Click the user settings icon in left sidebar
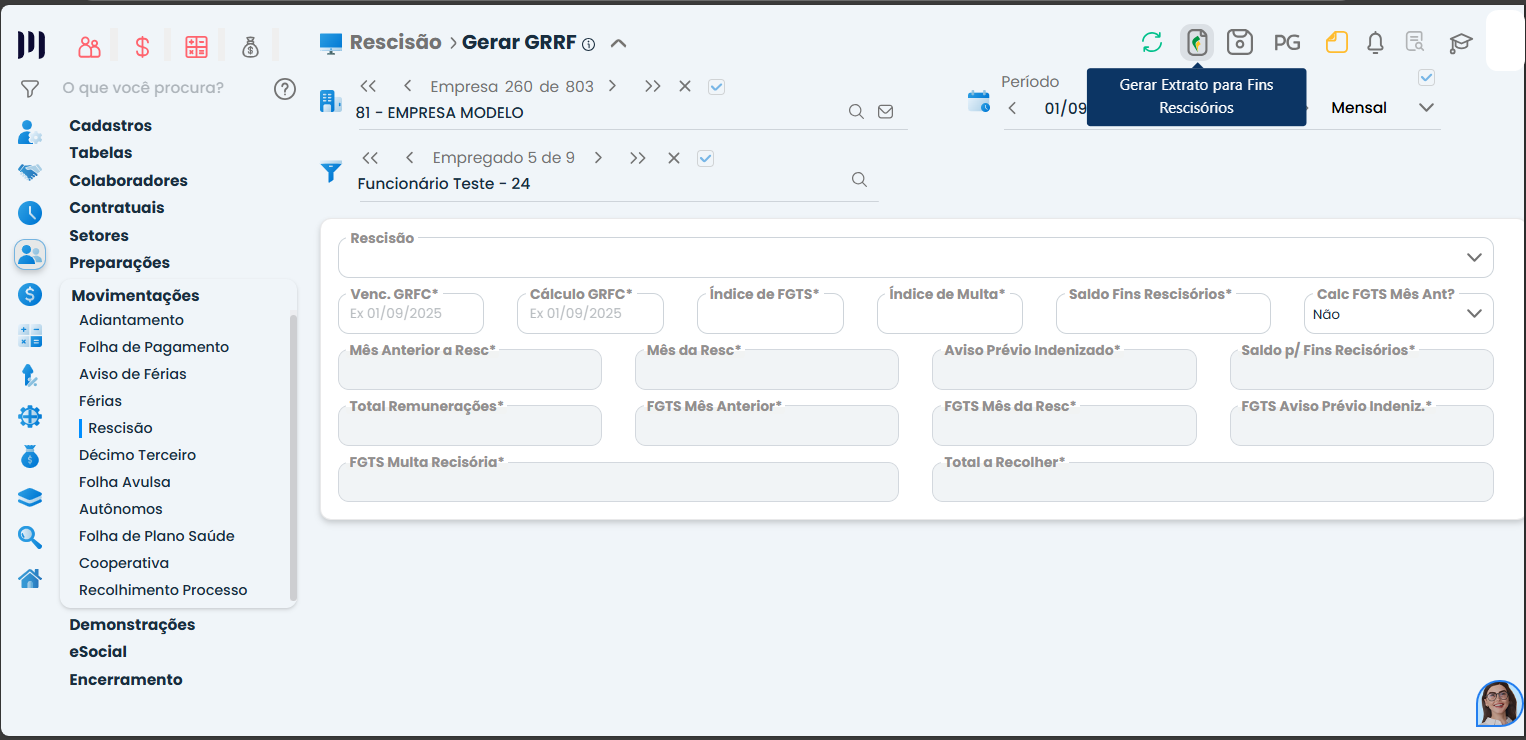The height and width of the screenshot is (740, 1526). tap(30, 132)
